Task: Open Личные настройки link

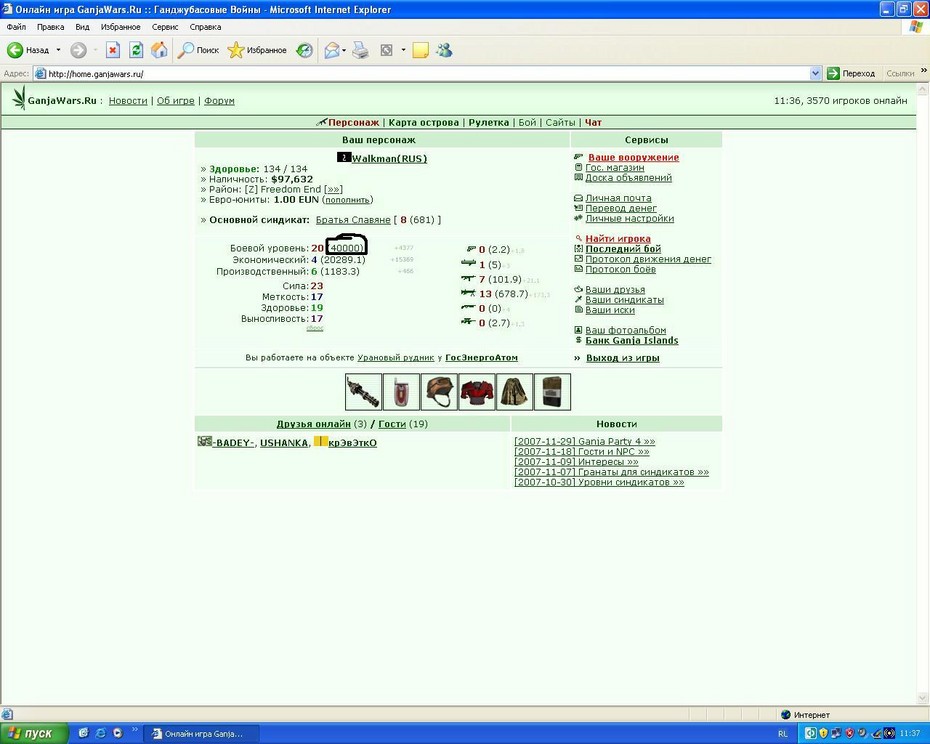Action: (629, 218)
